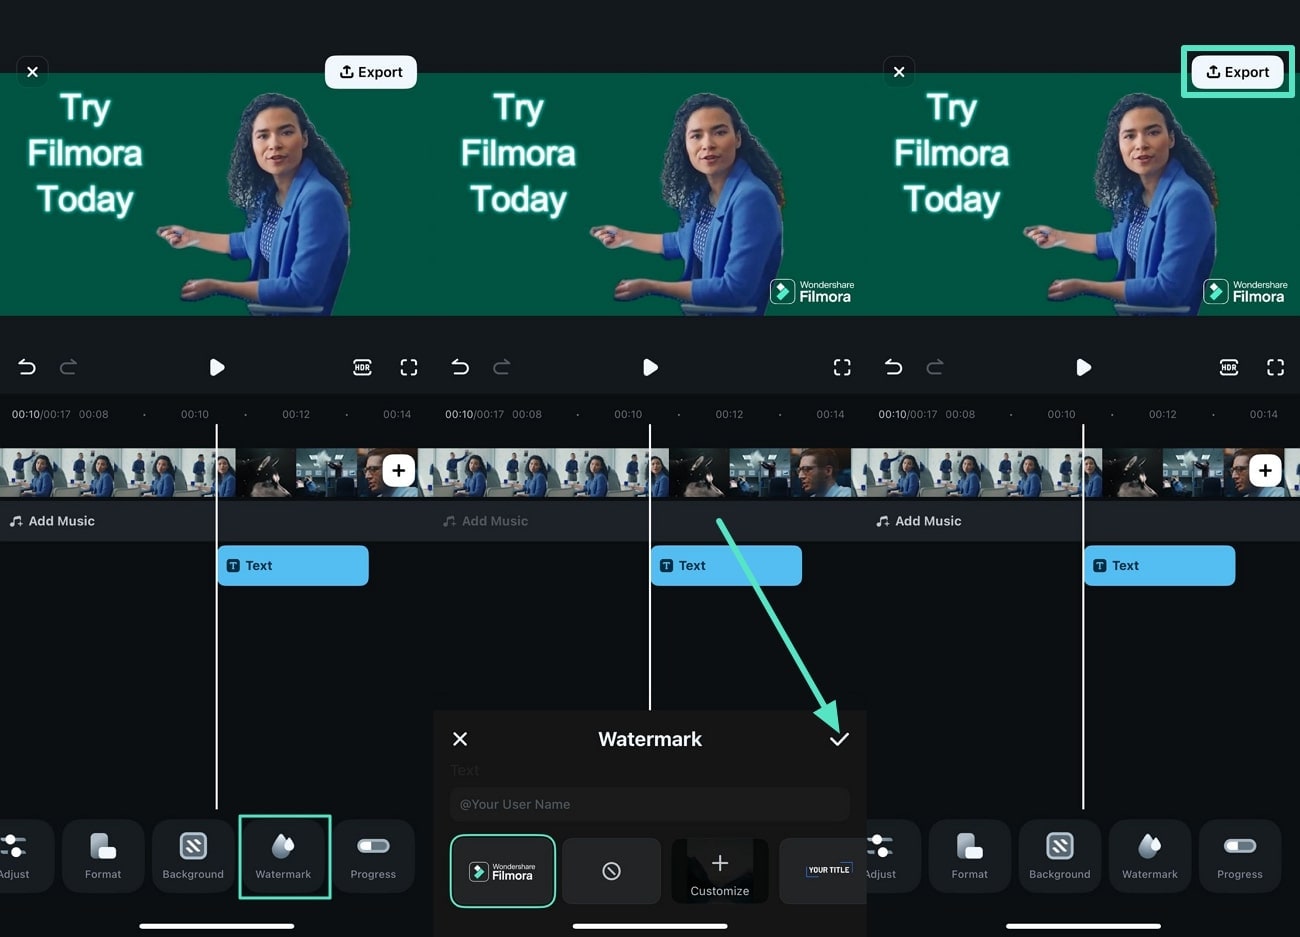Open fullscreen preview on the middle screen
1300x937 pixels.
click(x=842, y=367)
